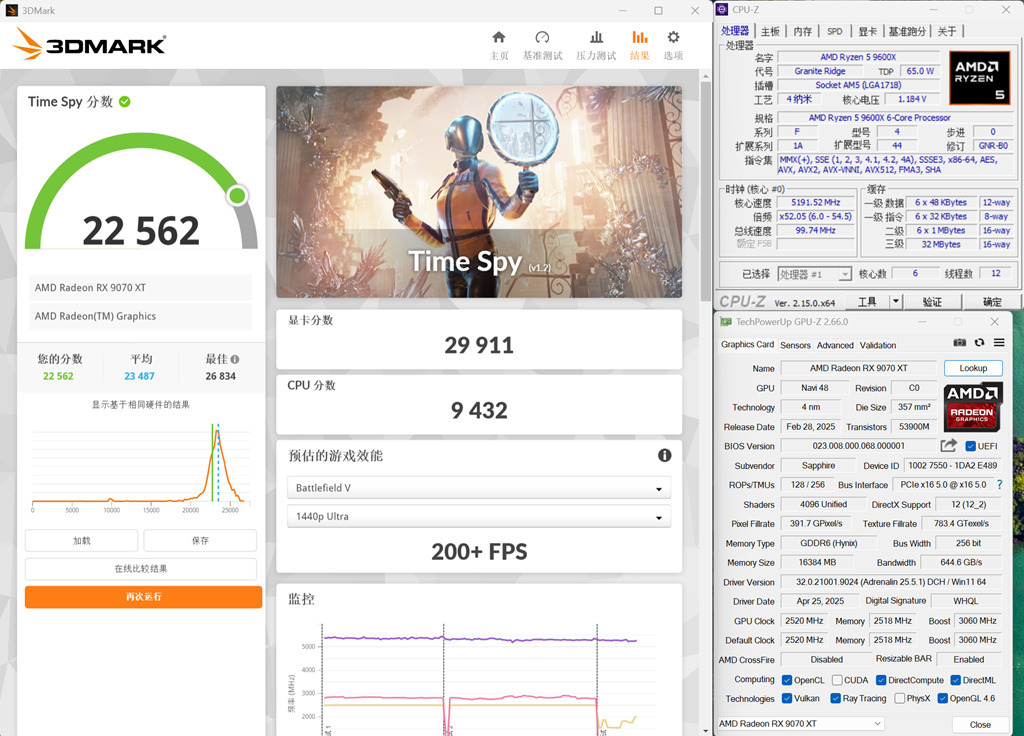1024x736 pixels.
Task: Toggle the OpenCL checkbox
Action: click(787, 680)
